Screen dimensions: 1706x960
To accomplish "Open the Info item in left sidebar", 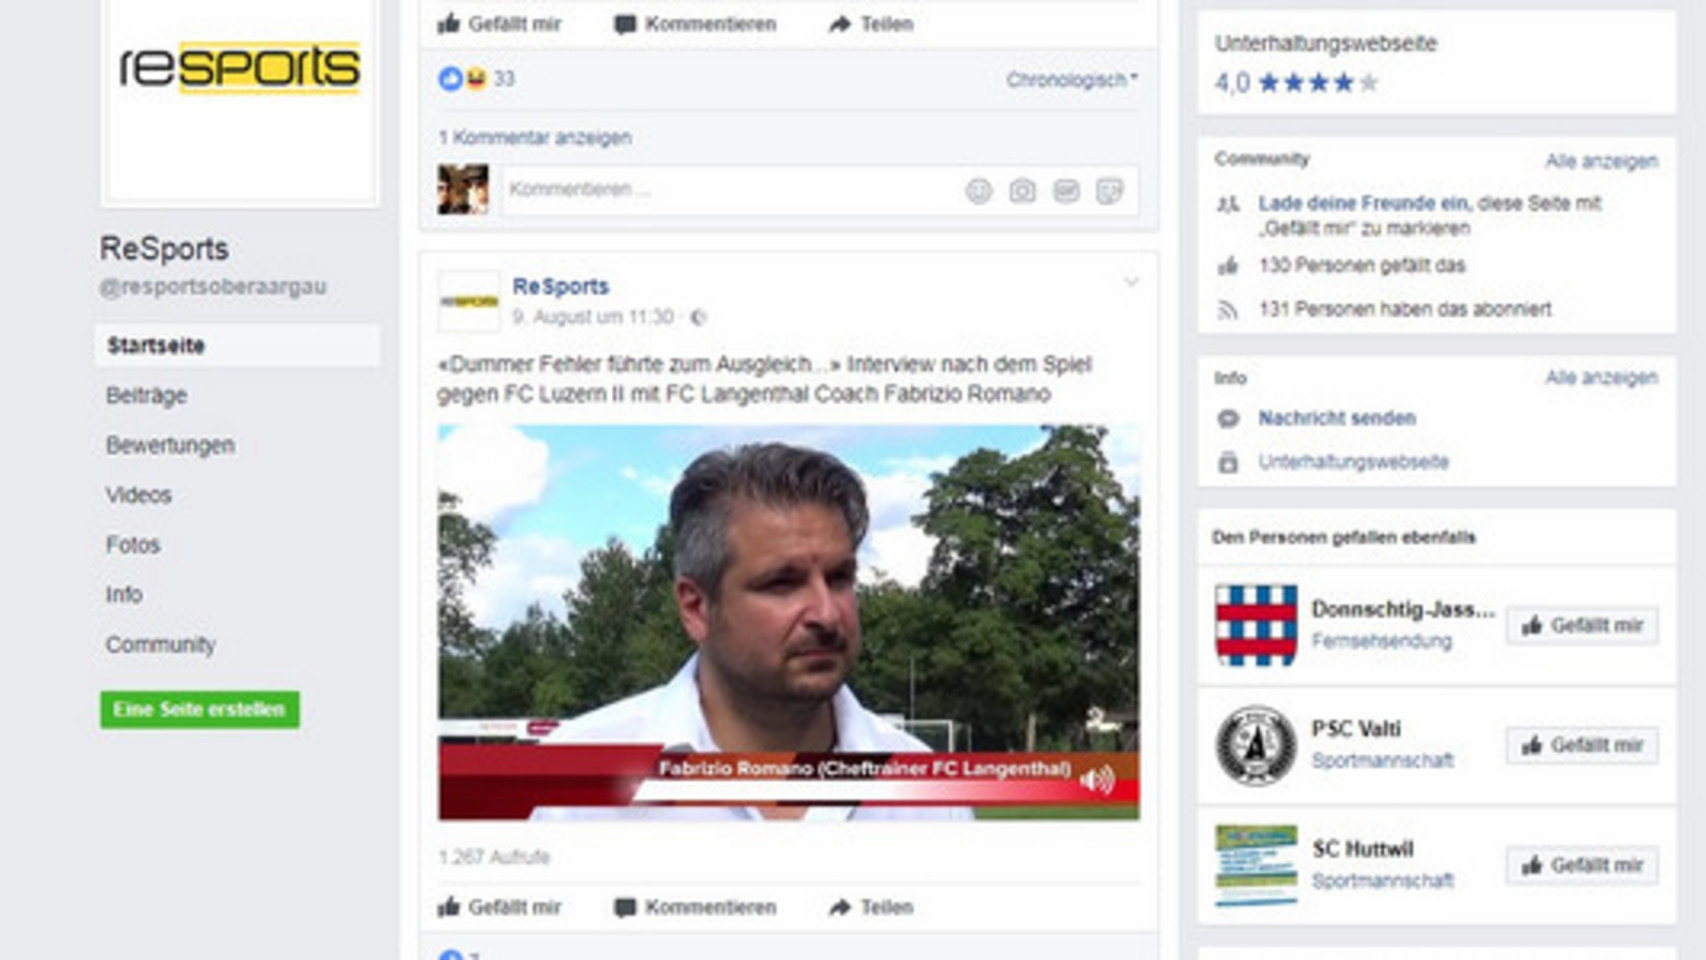I will pos(124,595).
